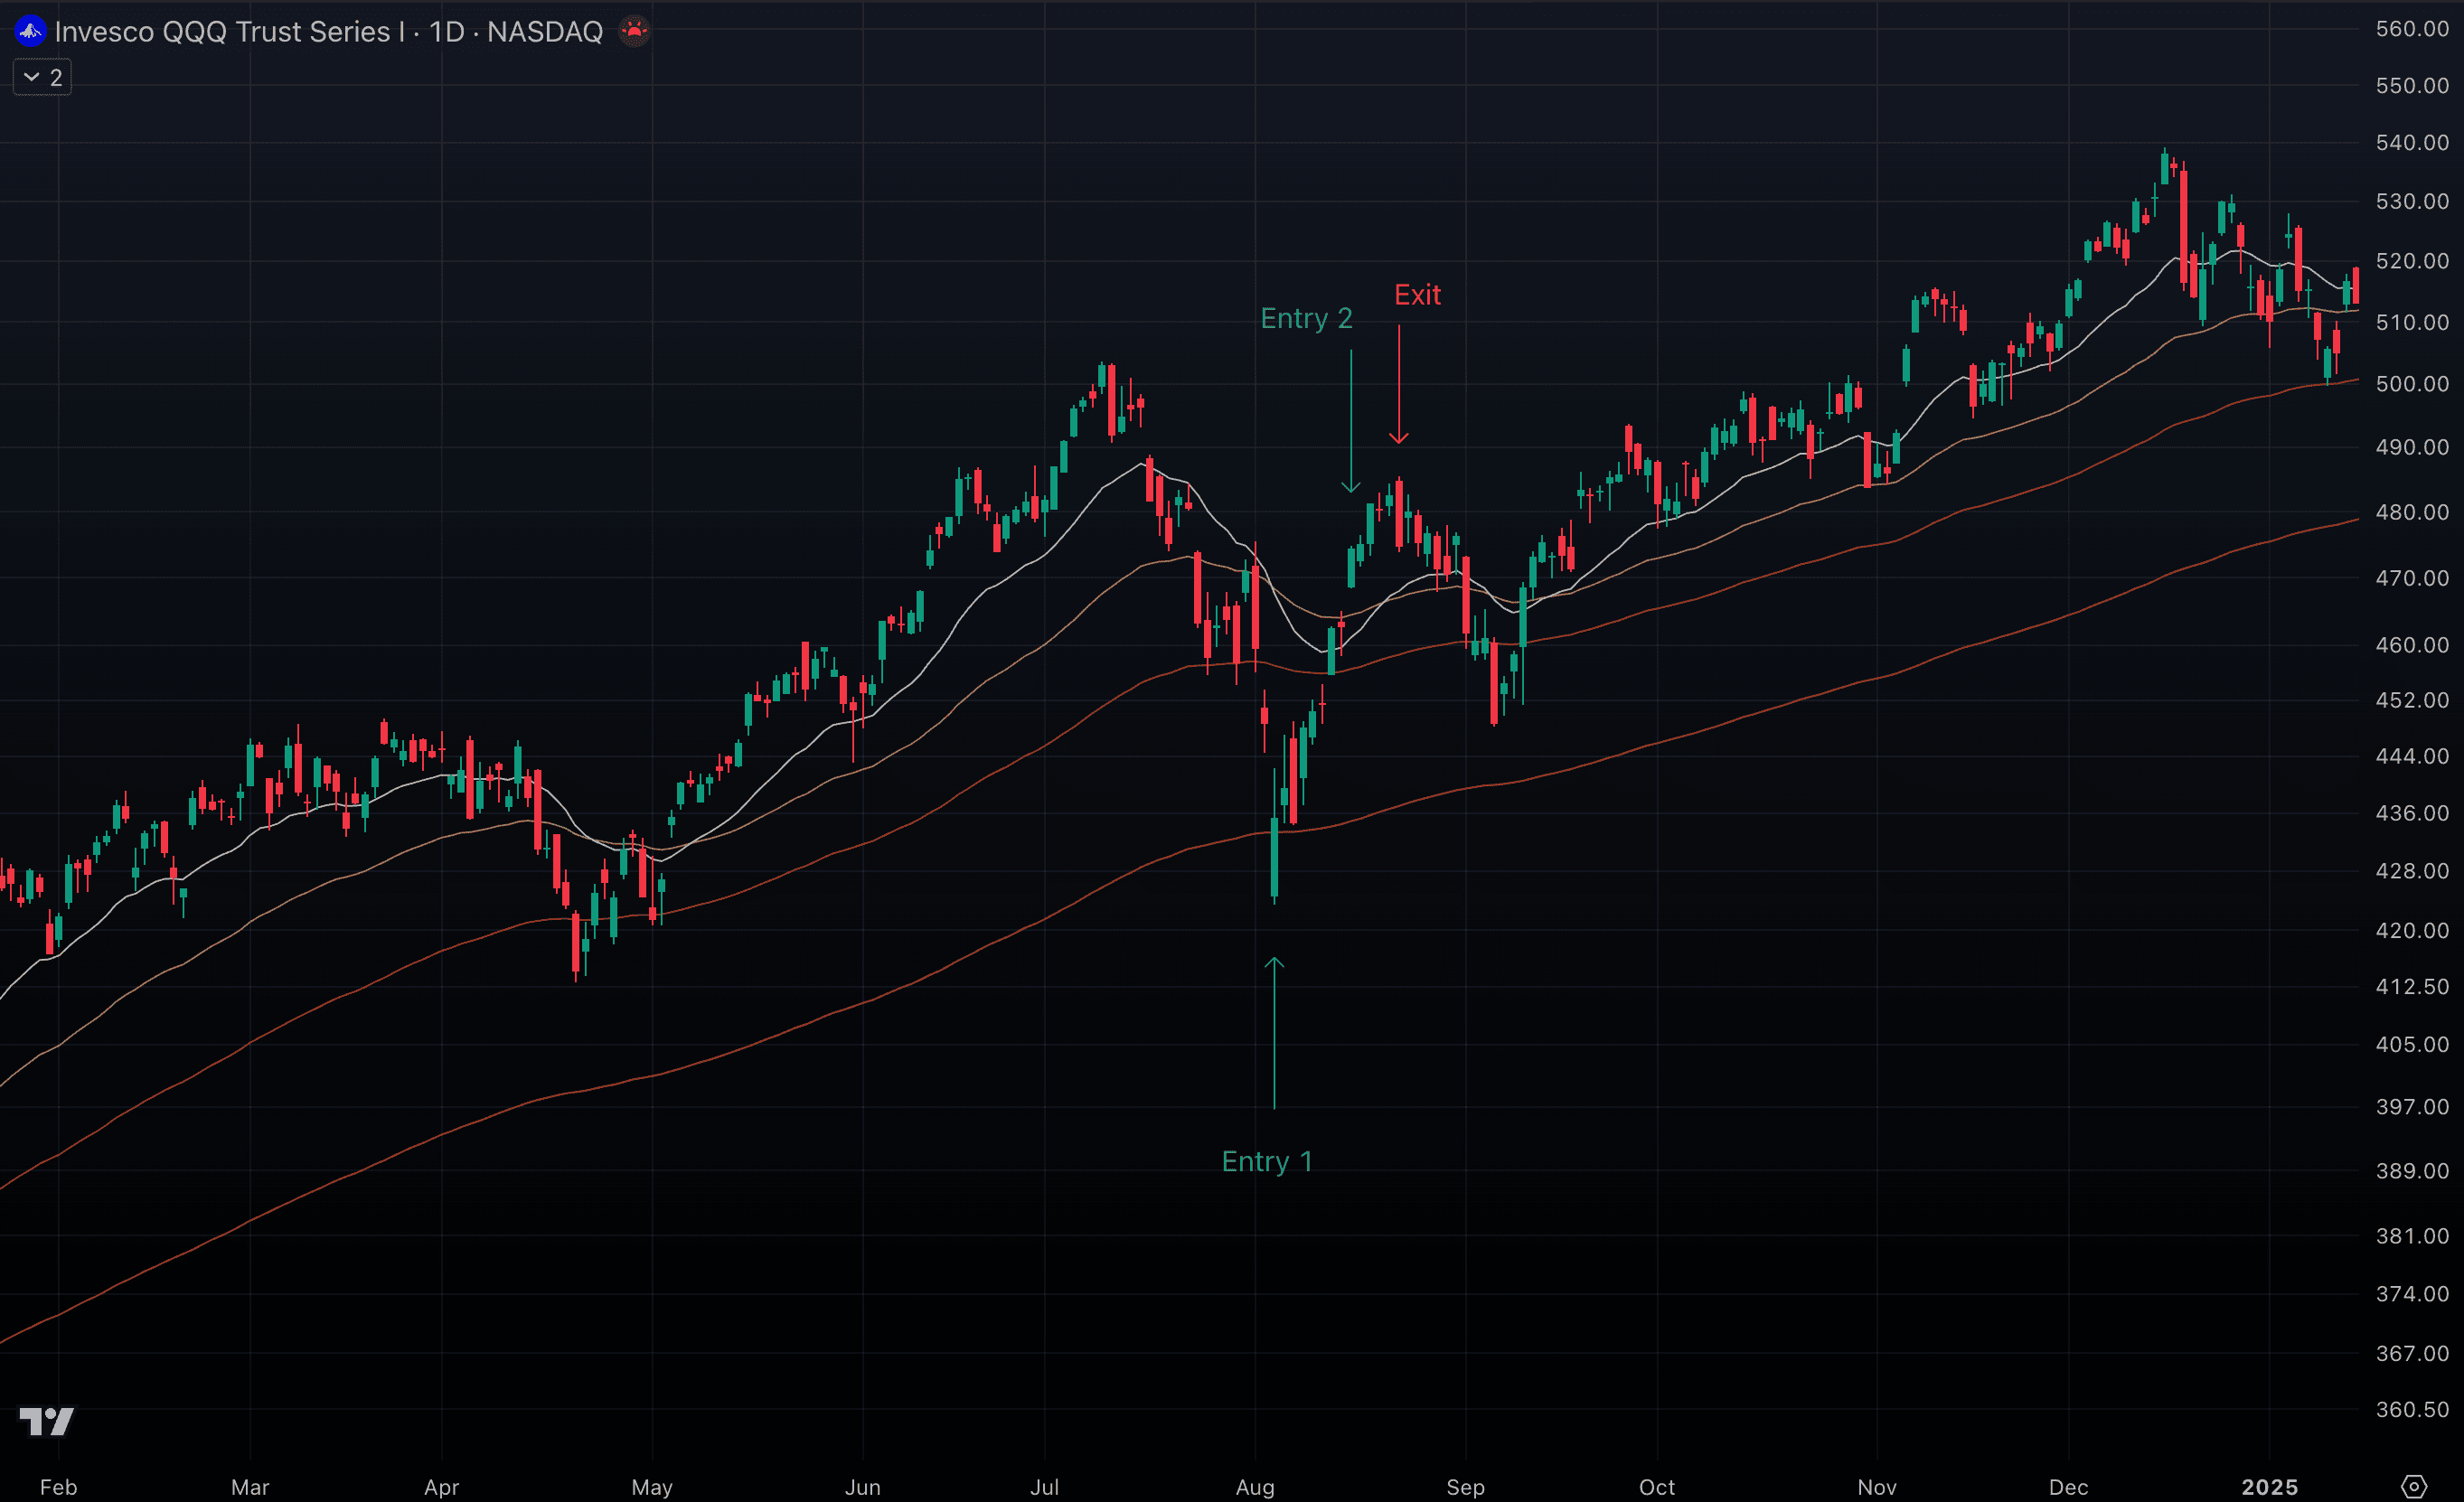Expand the collapsed indicators legend chevron
Image resolution: width=2464 pixels, height=1502 pixels.
(x=32, y=77)
